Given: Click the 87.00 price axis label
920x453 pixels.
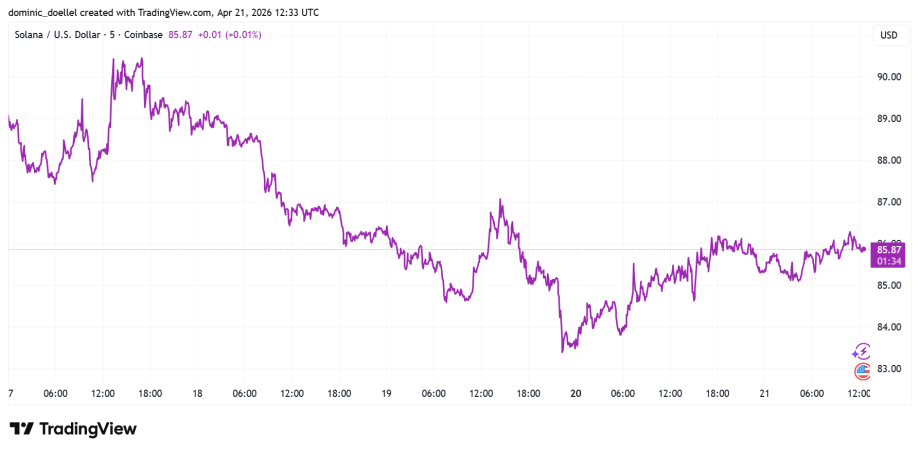Looking at the screenshot, I should (x=889, y=202).
